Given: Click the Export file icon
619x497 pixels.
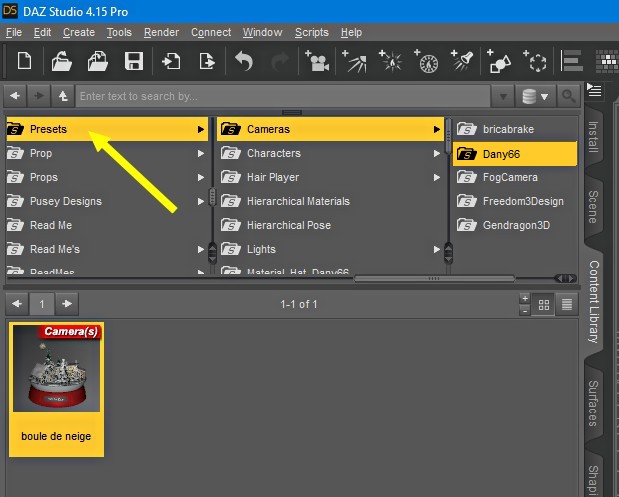Looking at the screenshot, I should click(x=206, y=61).
